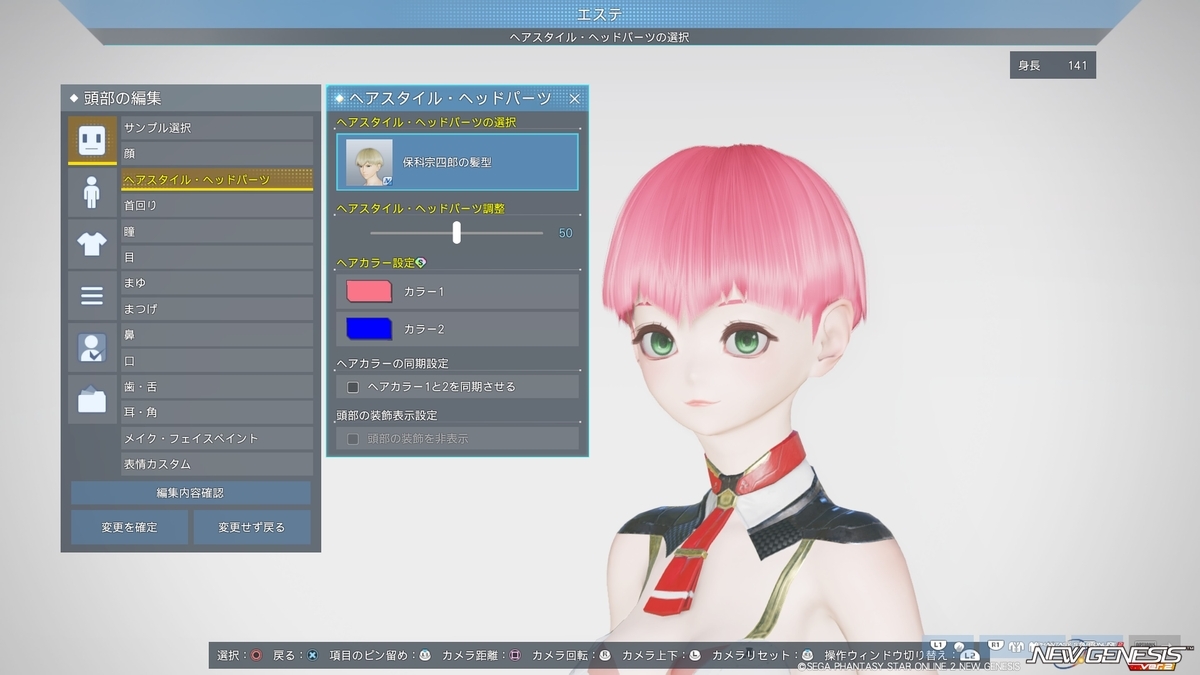Click ヘアスタイル・ヘッドパーツの選択 header bar text
The width and height of the screenshot is (1200, 675).
(600, 37)
